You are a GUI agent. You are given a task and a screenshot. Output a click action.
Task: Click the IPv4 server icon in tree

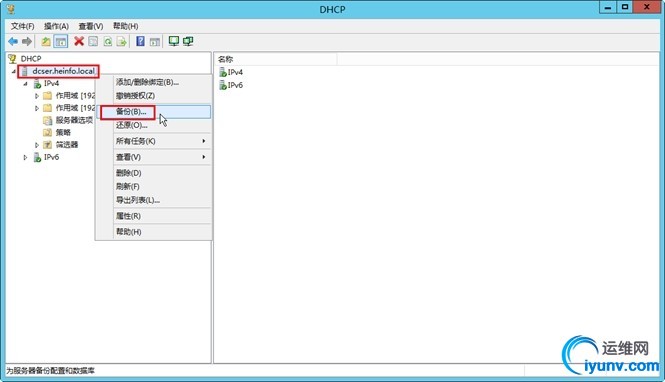pos(37,84)
